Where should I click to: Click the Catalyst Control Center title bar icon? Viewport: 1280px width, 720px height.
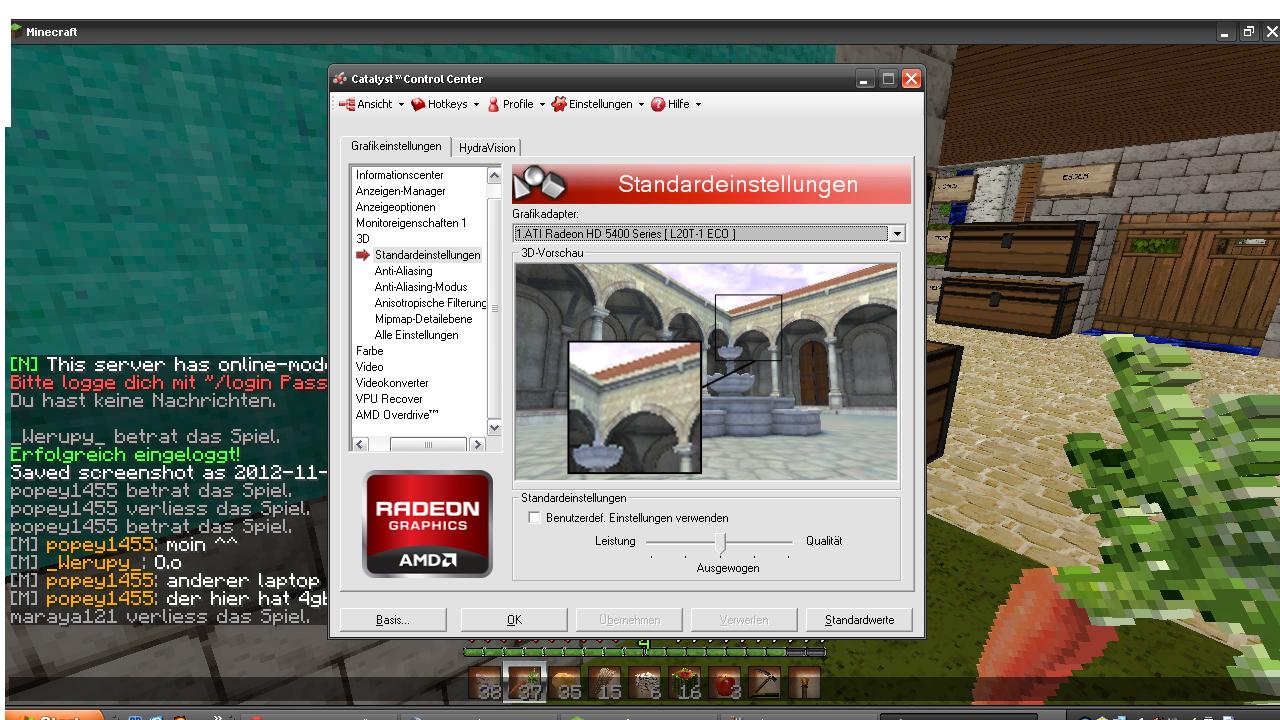[340, 79]
